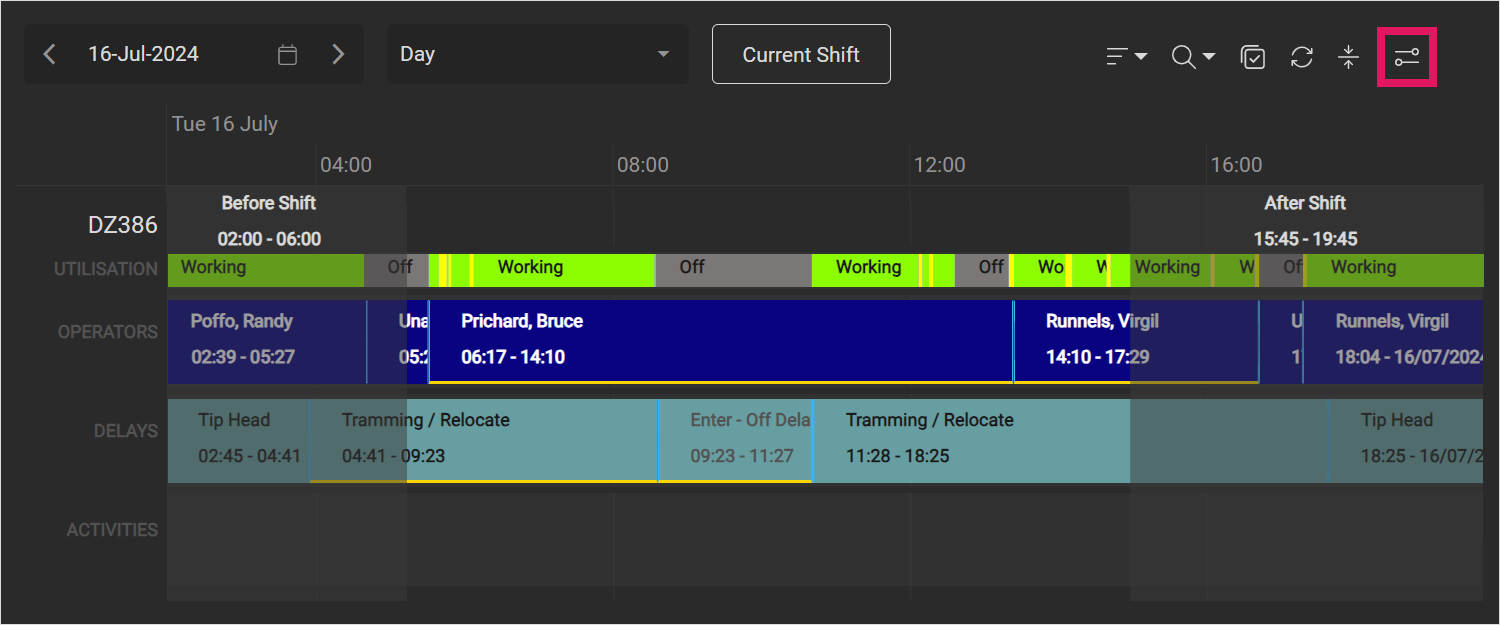Screen dimensions: 1500x625
Task: Go to next date arrow
Action: click(x=338, y=54)
